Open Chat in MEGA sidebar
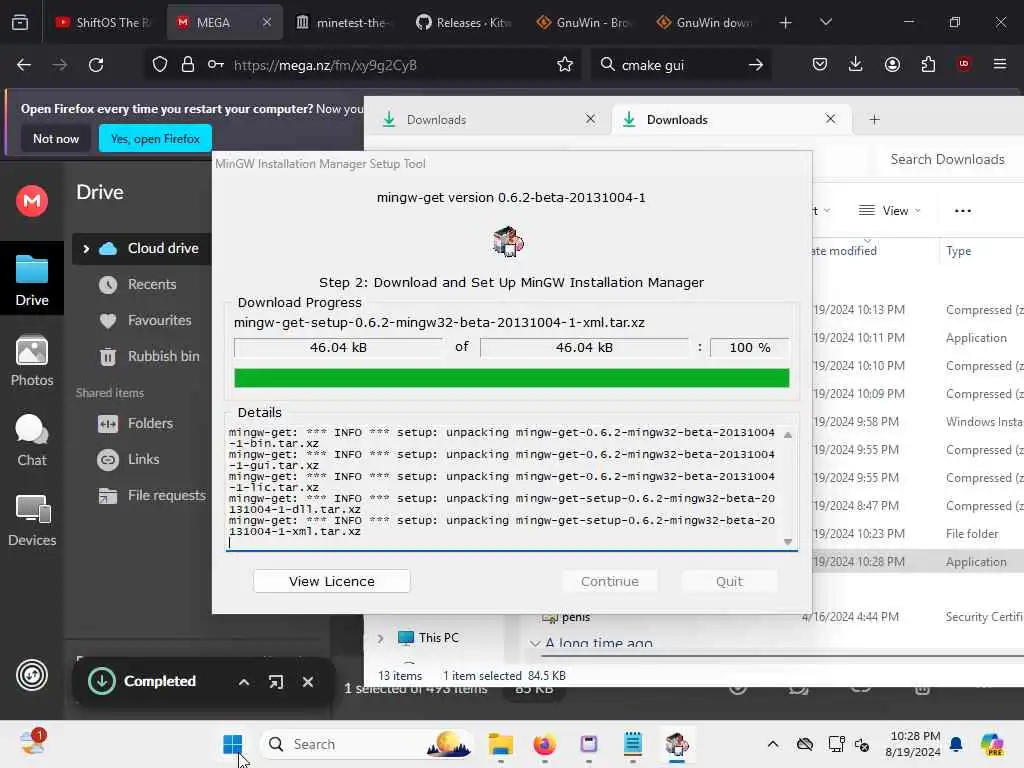 point(32,440)
